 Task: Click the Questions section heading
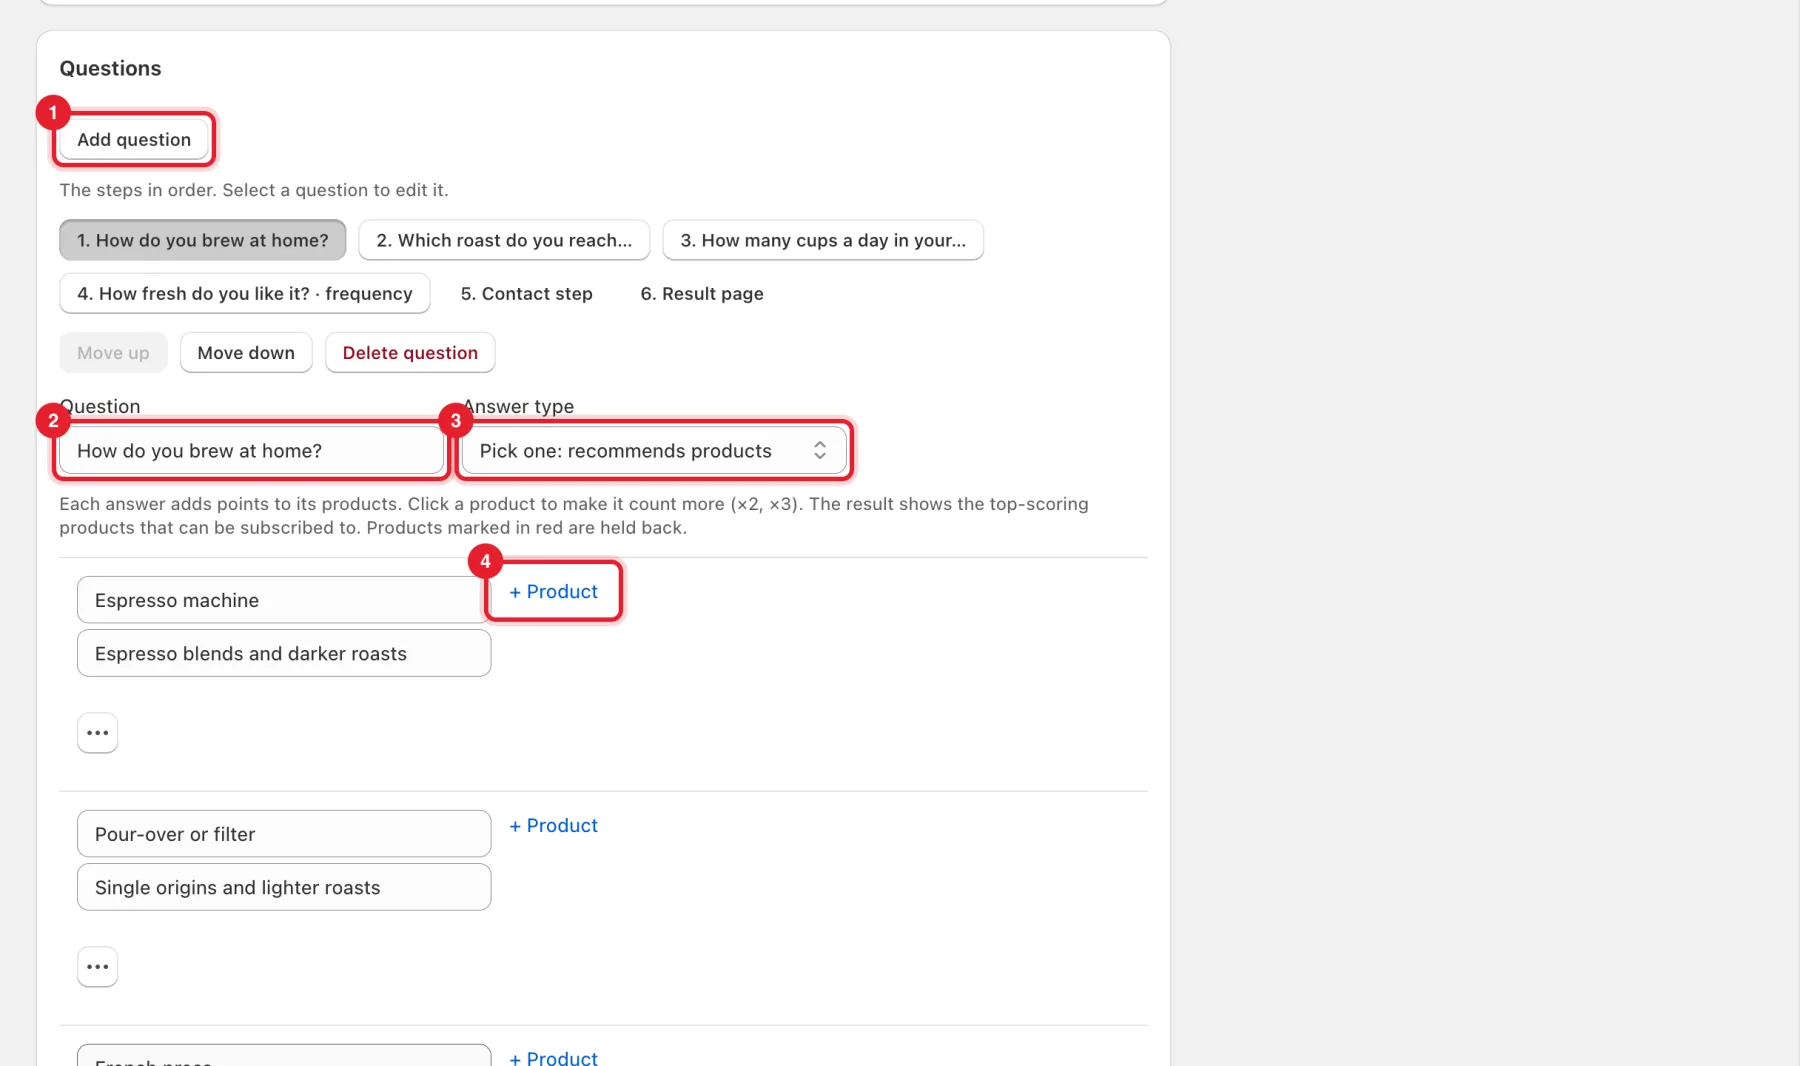pos(110,68)
